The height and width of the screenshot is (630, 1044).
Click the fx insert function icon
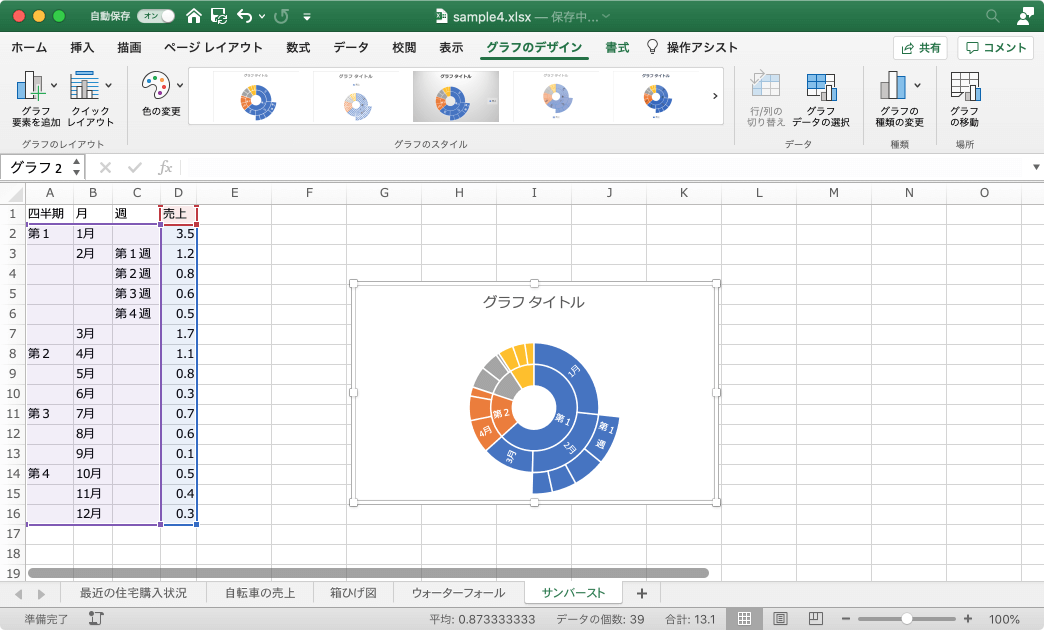pyautogui.click(x=165, y=167)
